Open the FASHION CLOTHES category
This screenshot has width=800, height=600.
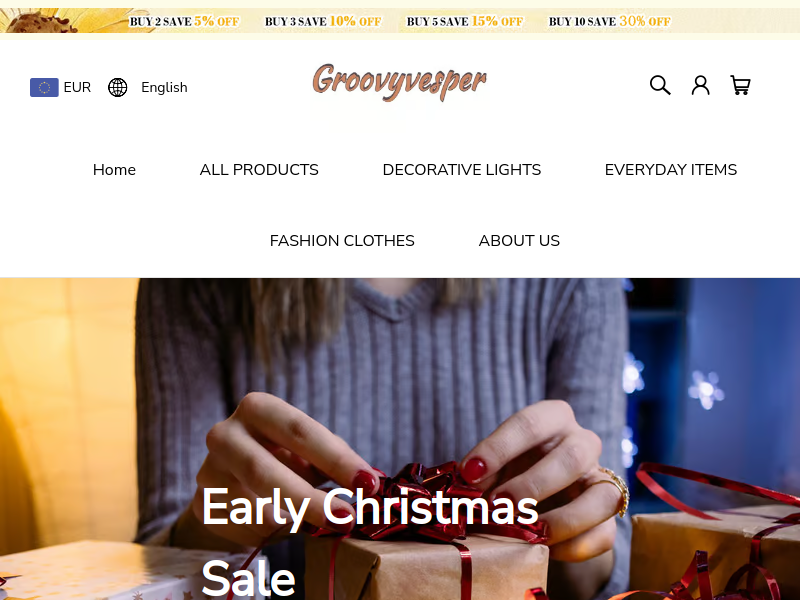click(342, 240)
